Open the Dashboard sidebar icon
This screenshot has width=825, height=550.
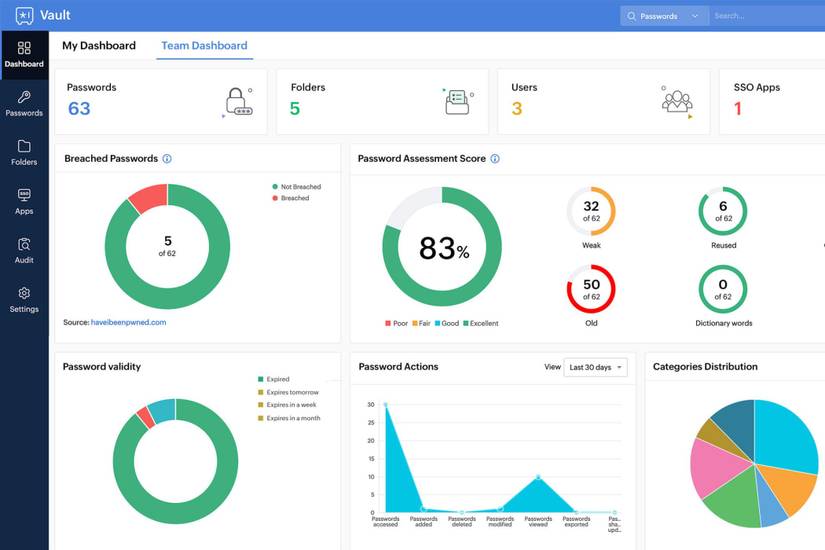tap(24, 48)
